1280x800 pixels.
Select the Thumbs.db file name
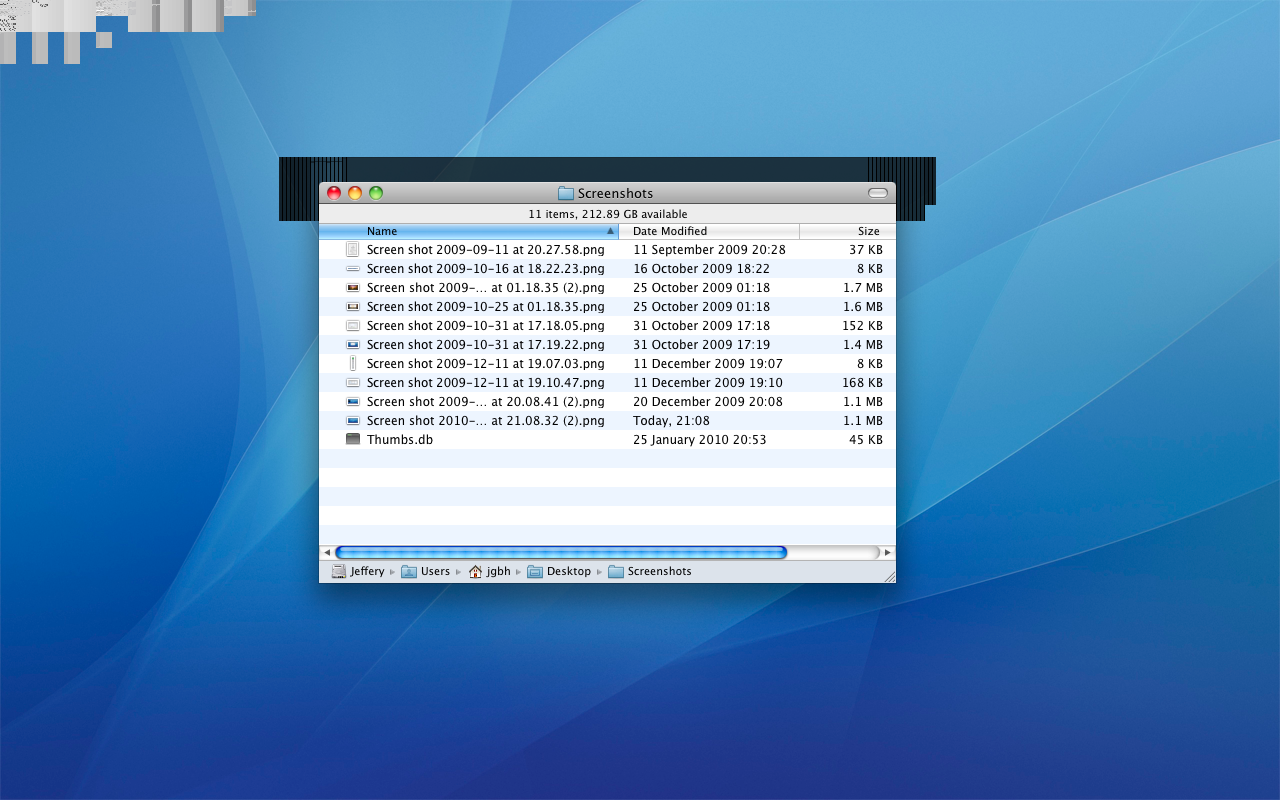(400, 440)
